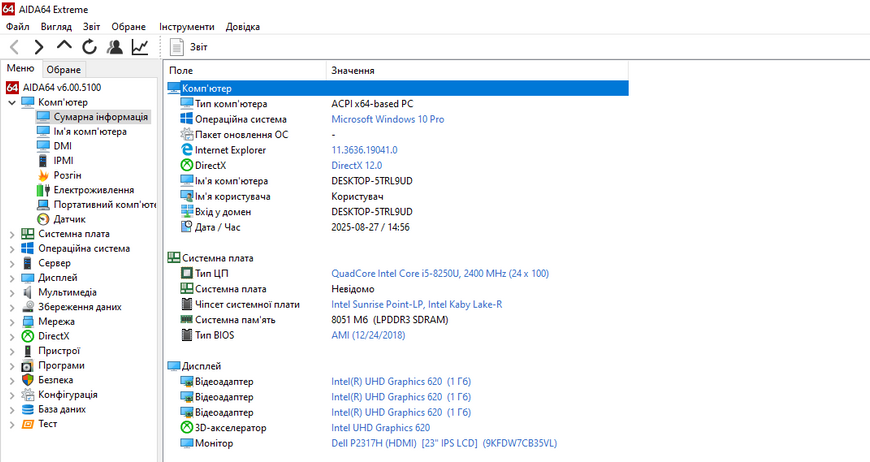Open the Звіт menu in menu bar
The width and height of the screenshot is (870, 462).
92,27
